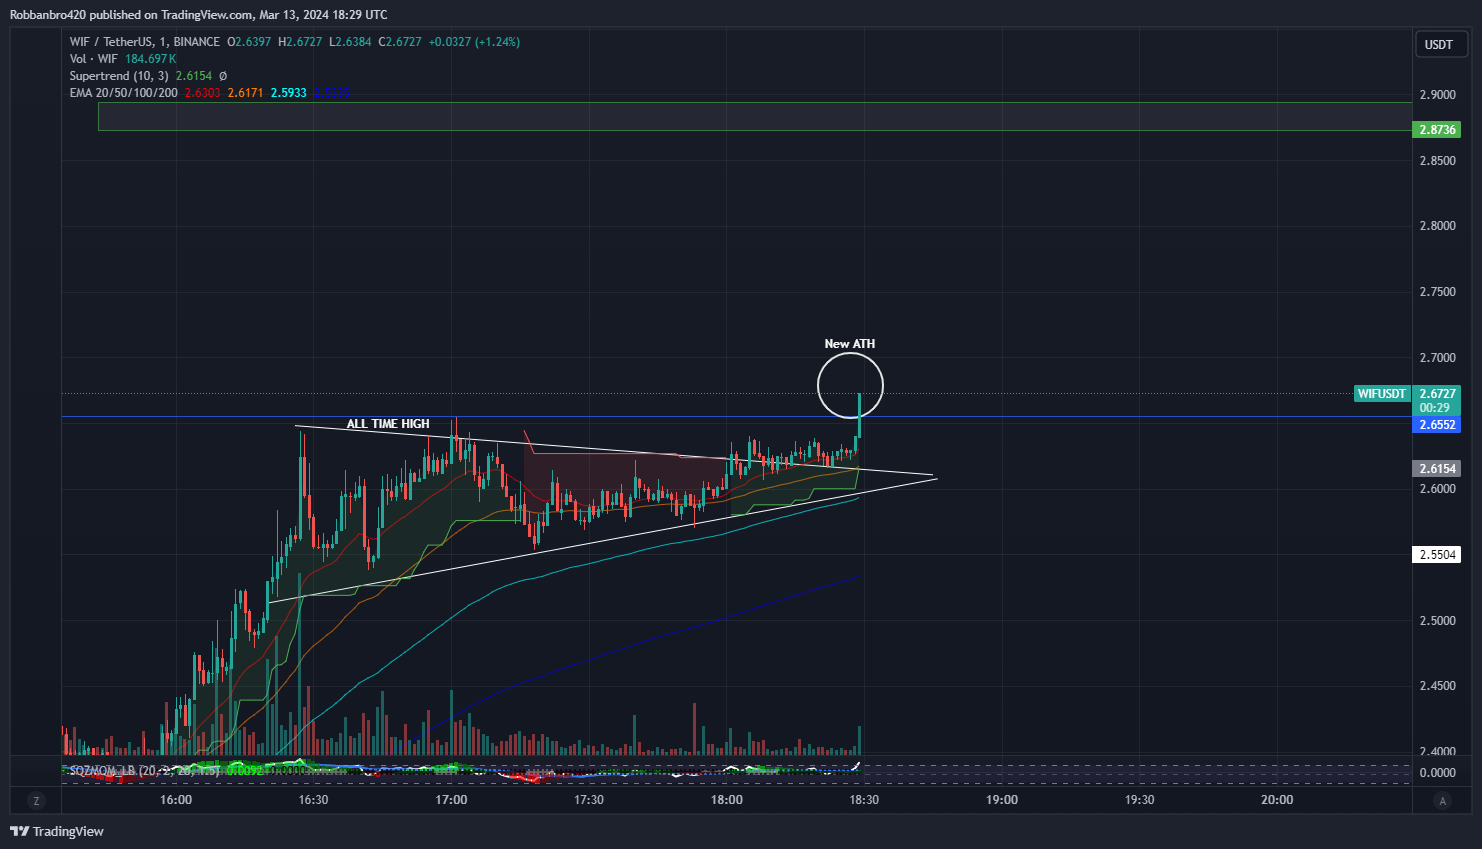Toggle the auto-scale A button
The height and width of the screenshot is (849, 1482).
[x=1442, y=800]
